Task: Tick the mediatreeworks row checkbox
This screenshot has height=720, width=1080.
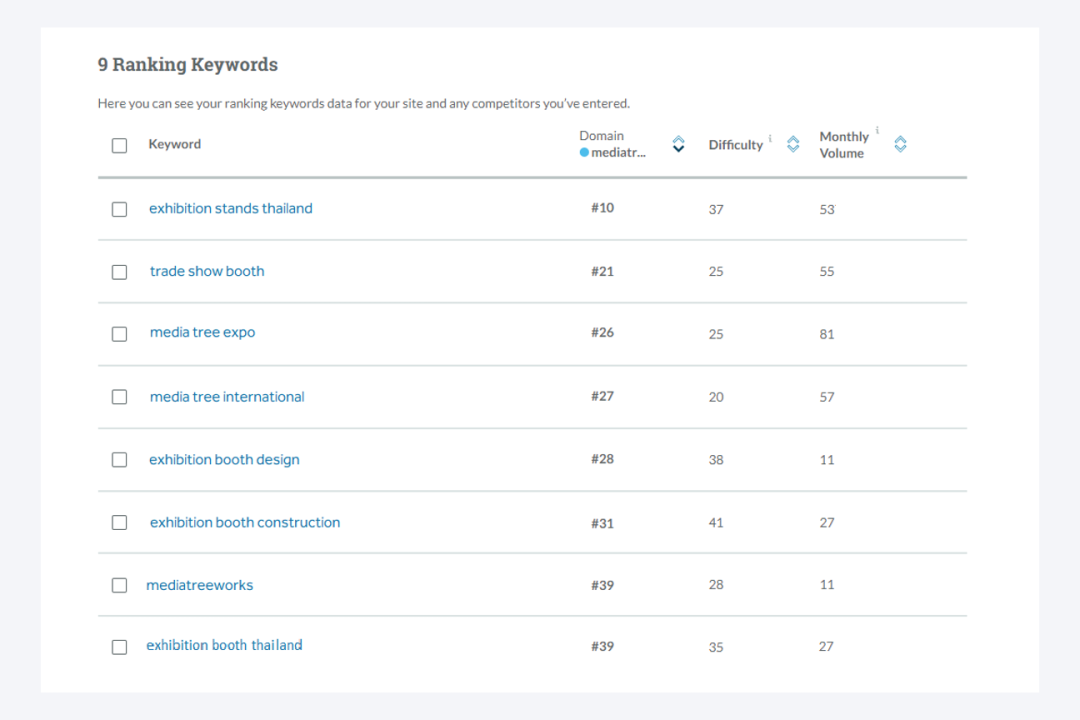Action: pyautogui.click(x=119, y=585)
